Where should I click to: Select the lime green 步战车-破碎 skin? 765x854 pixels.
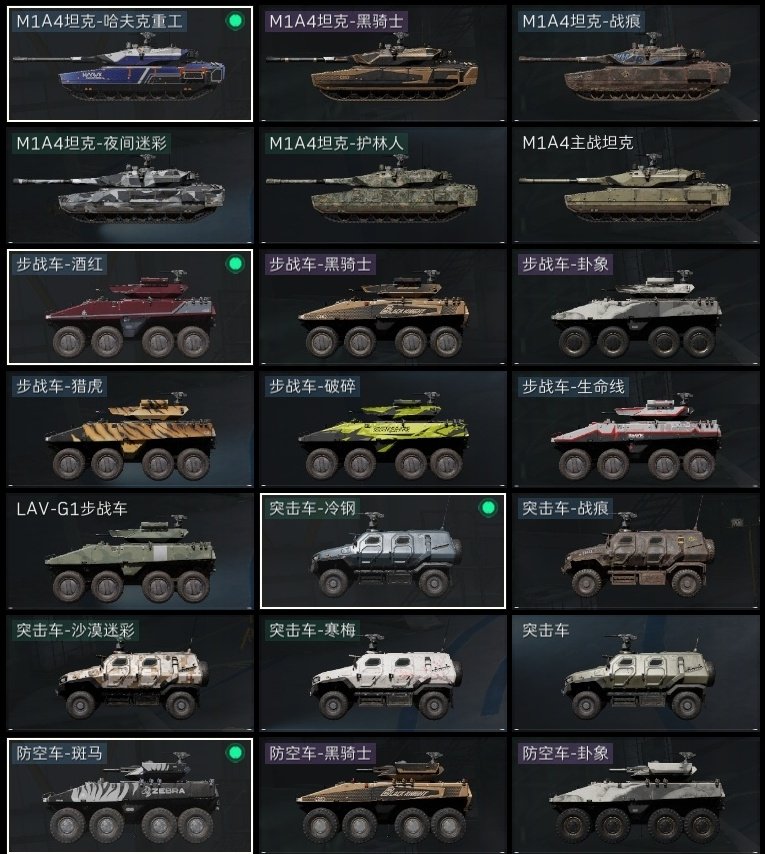[x=383, y=429]
